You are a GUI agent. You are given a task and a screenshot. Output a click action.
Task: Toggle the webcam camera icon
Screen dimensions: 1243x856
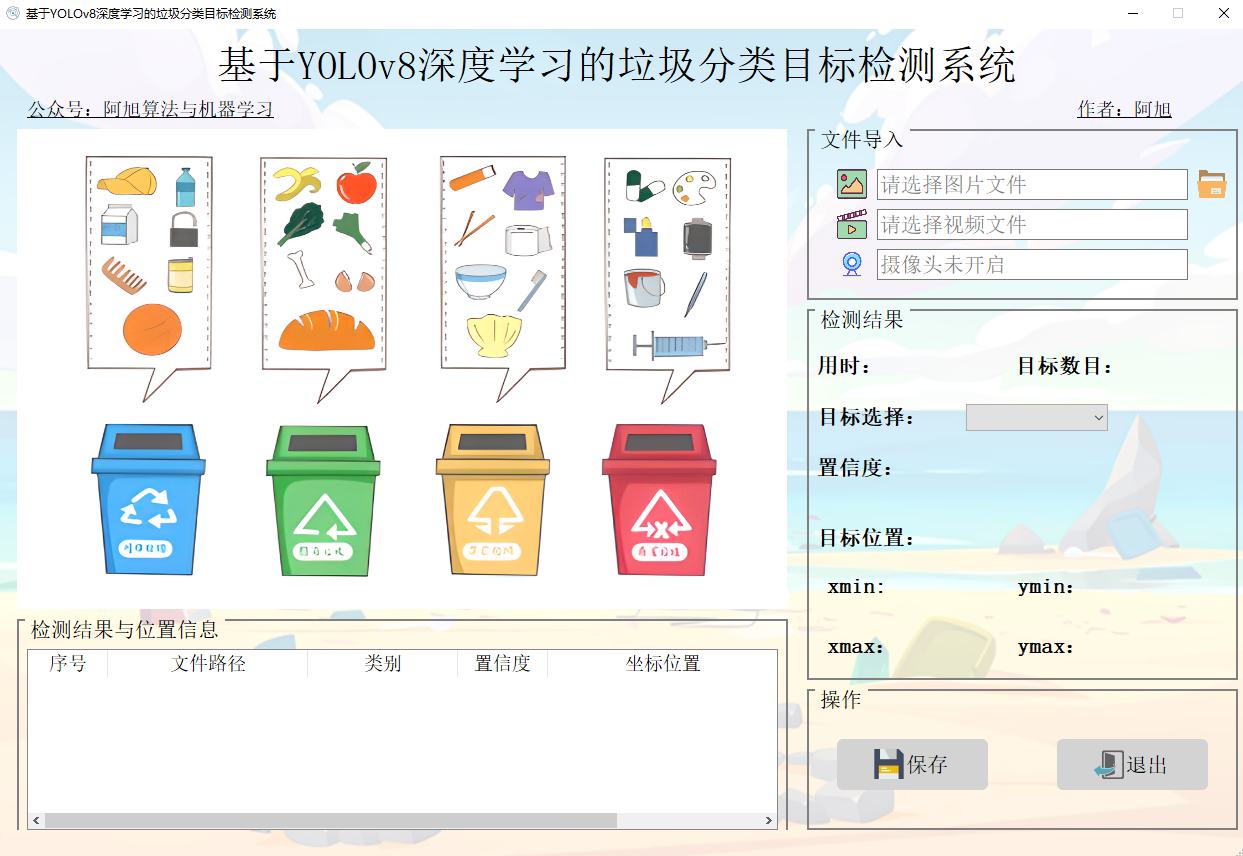pyautogui.click(x=852, y=264)
